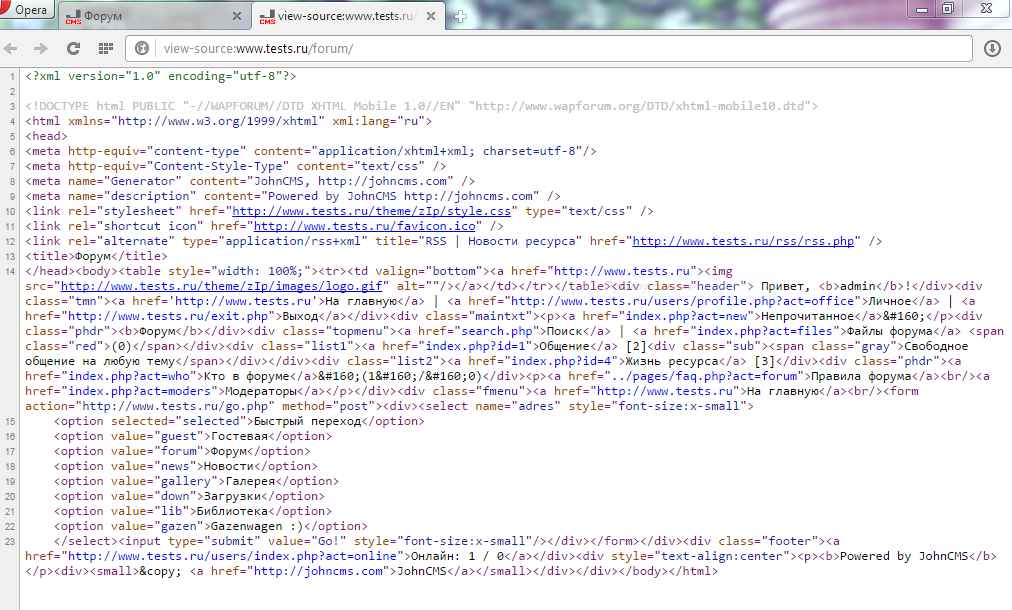Screen dimensions: 1012x610
Task: Click the option value gallery Галерея line
Action: click(196, 481)
